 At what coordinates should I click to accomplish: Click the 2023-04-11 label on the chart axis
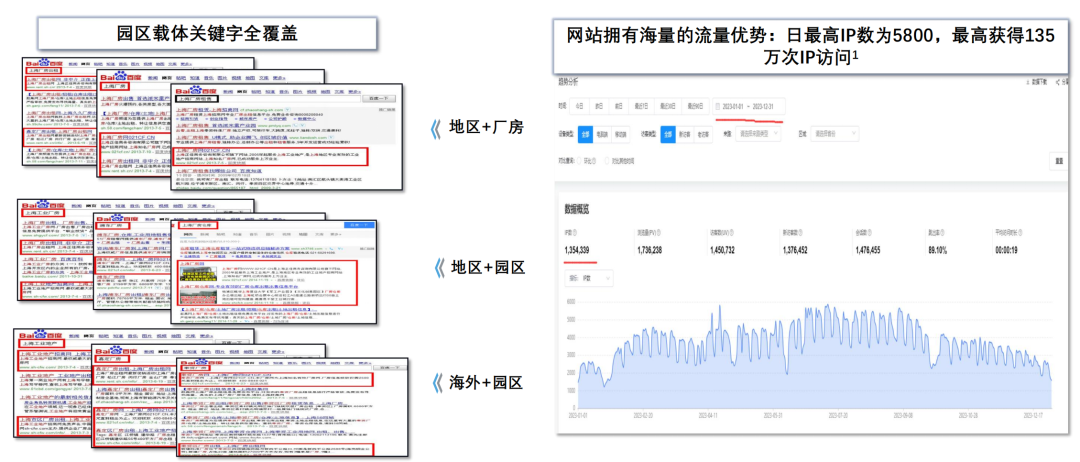tap(710, 417)
